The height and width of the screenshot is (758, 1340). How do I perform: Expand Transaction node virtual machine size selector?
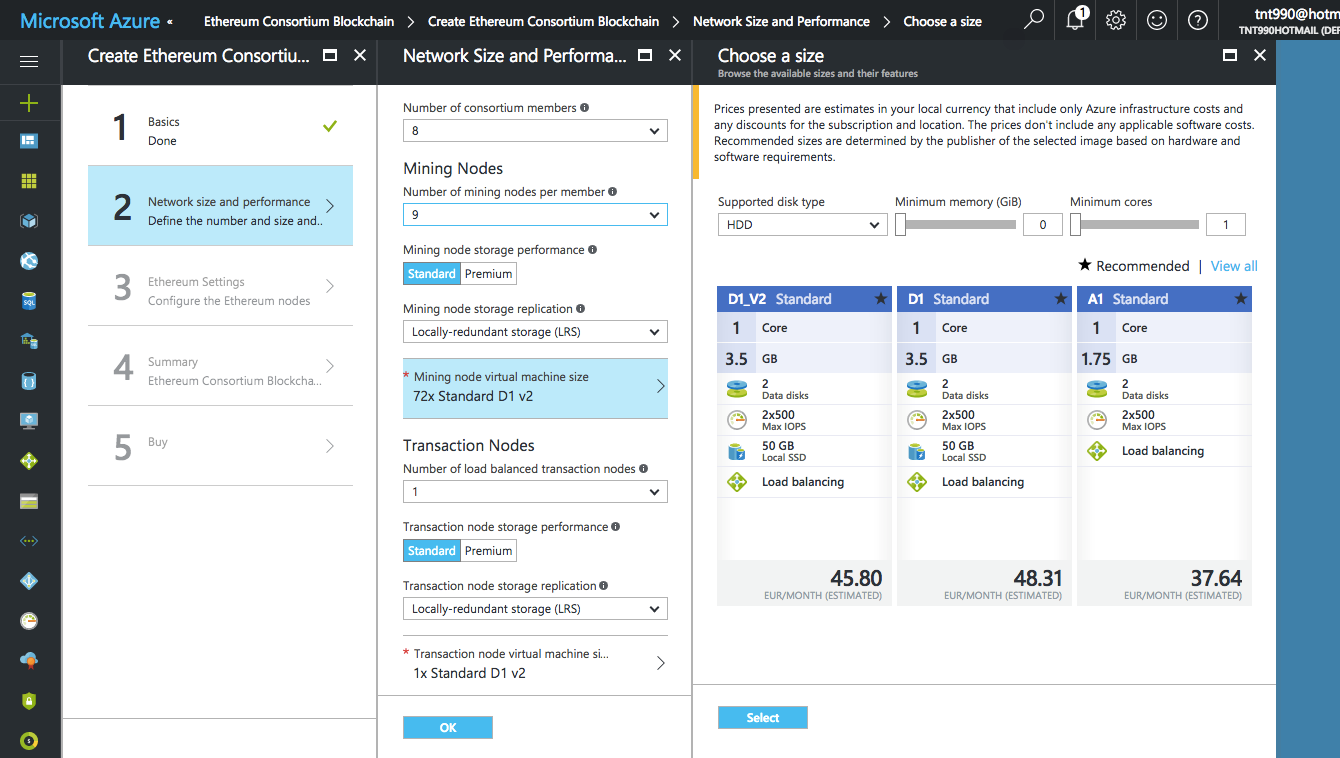click(535, 665)
